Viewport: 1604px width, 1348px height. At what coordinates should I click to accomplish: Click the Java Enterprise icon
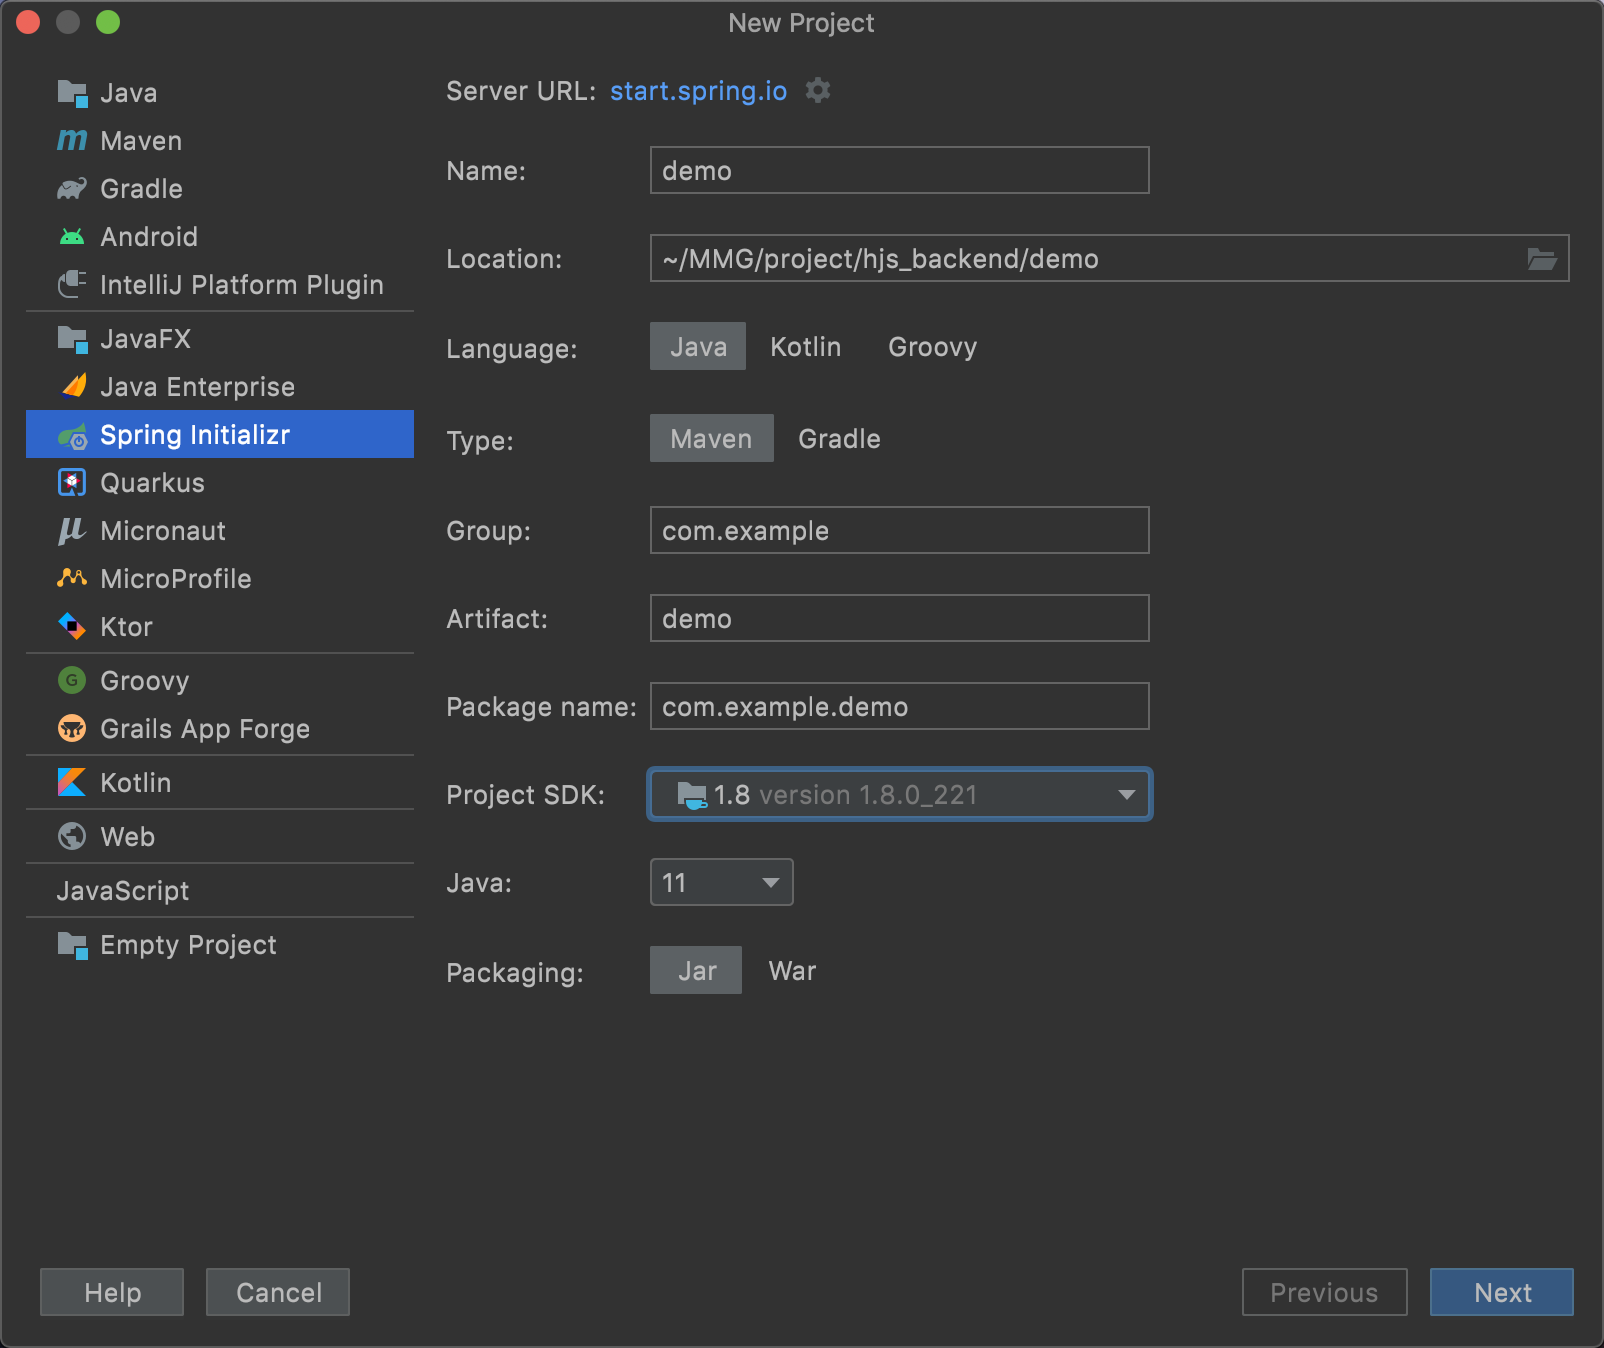74,386
